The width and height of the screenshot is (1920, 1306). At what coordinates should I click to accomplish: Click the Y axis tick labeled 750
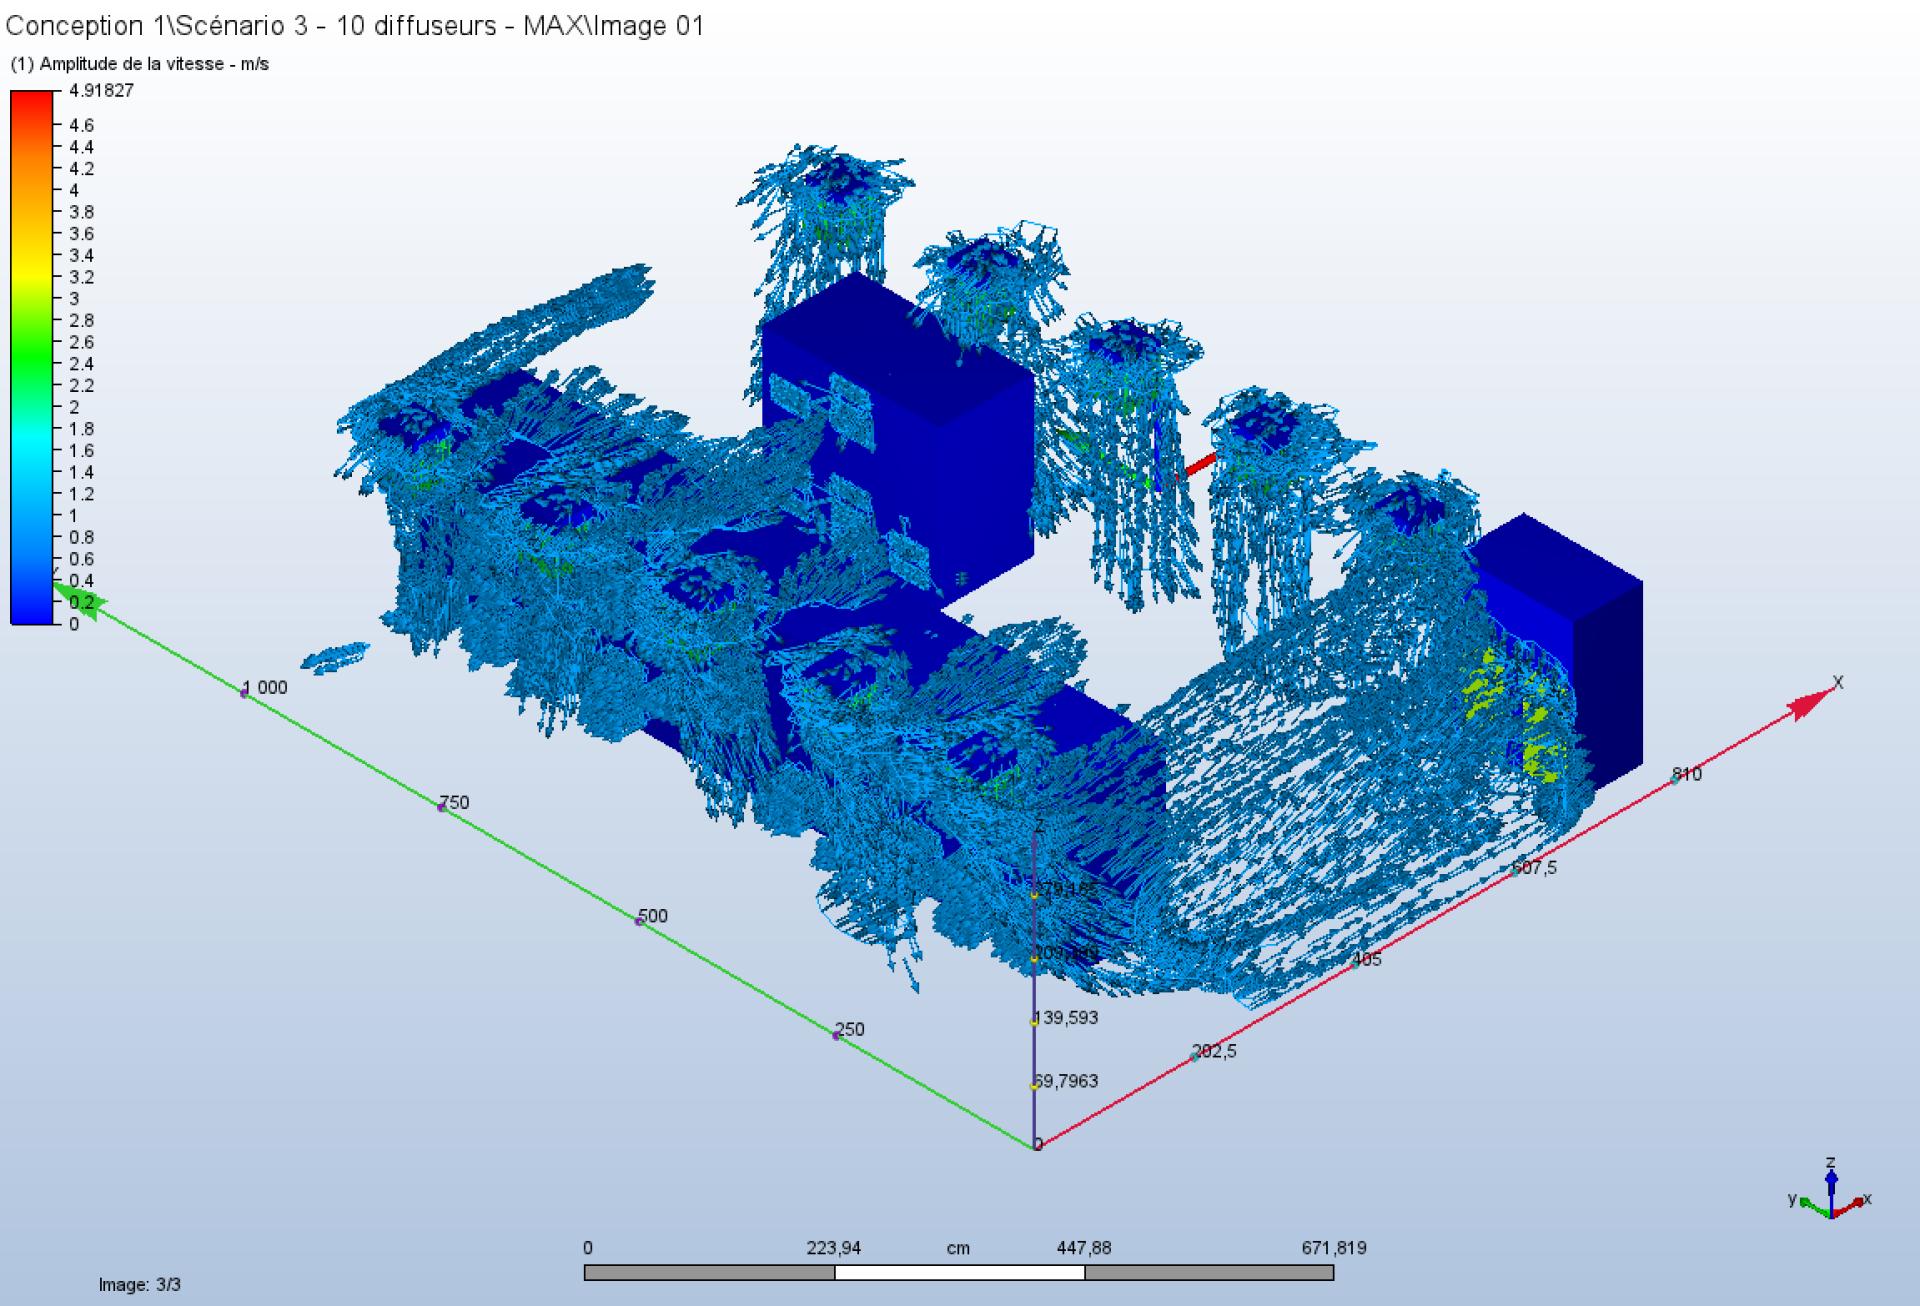coord(454,802)
